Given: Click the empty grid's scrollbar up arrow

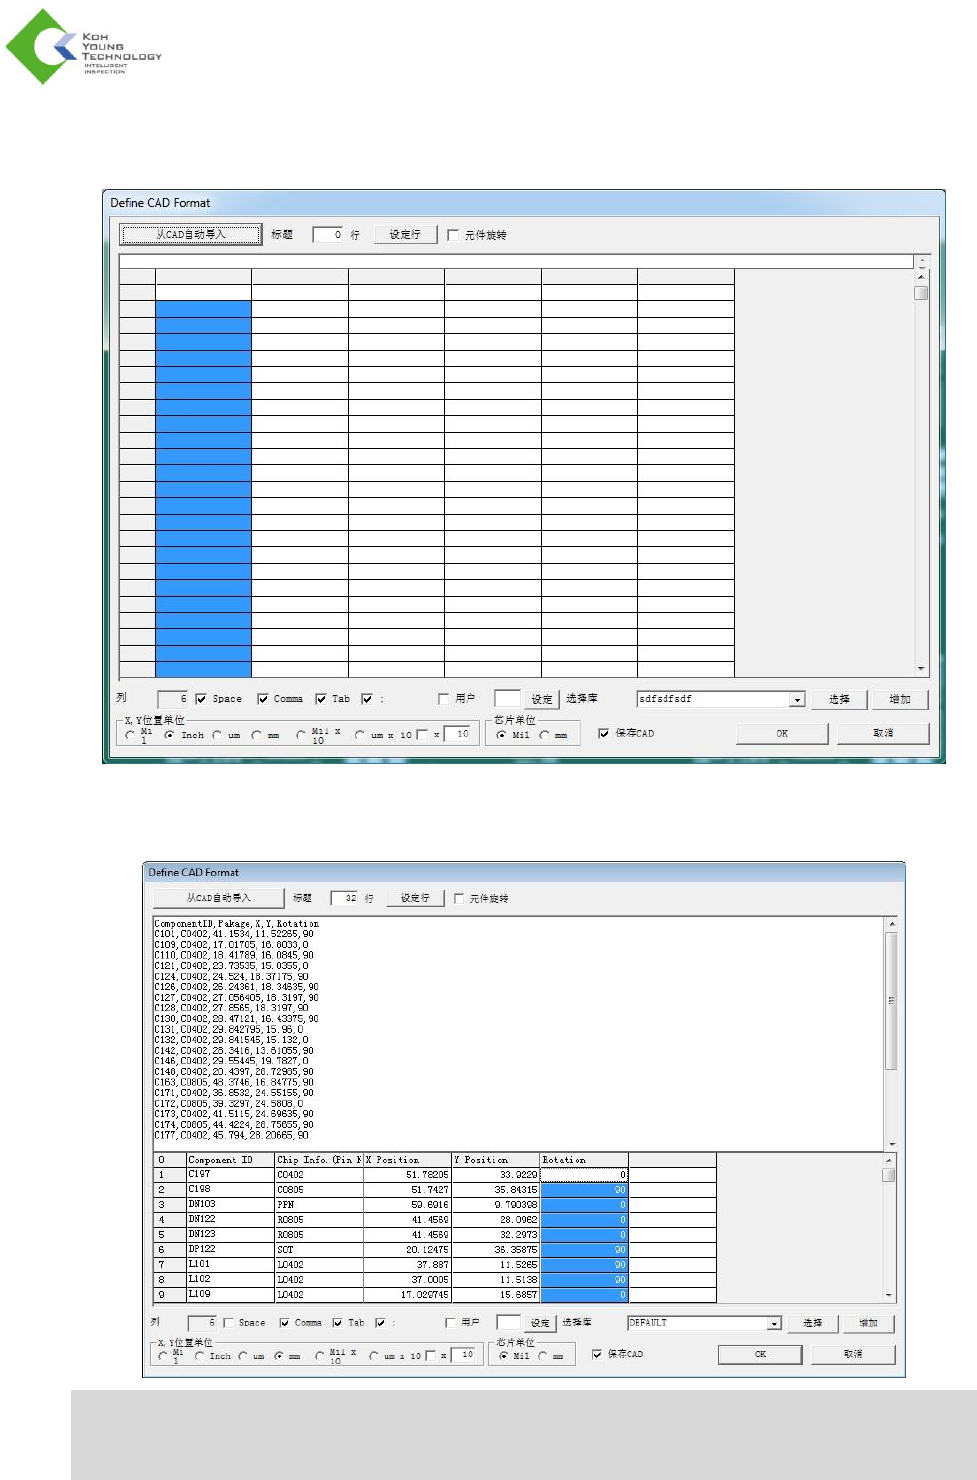Looking at the screenshot, I should (921, 277).
